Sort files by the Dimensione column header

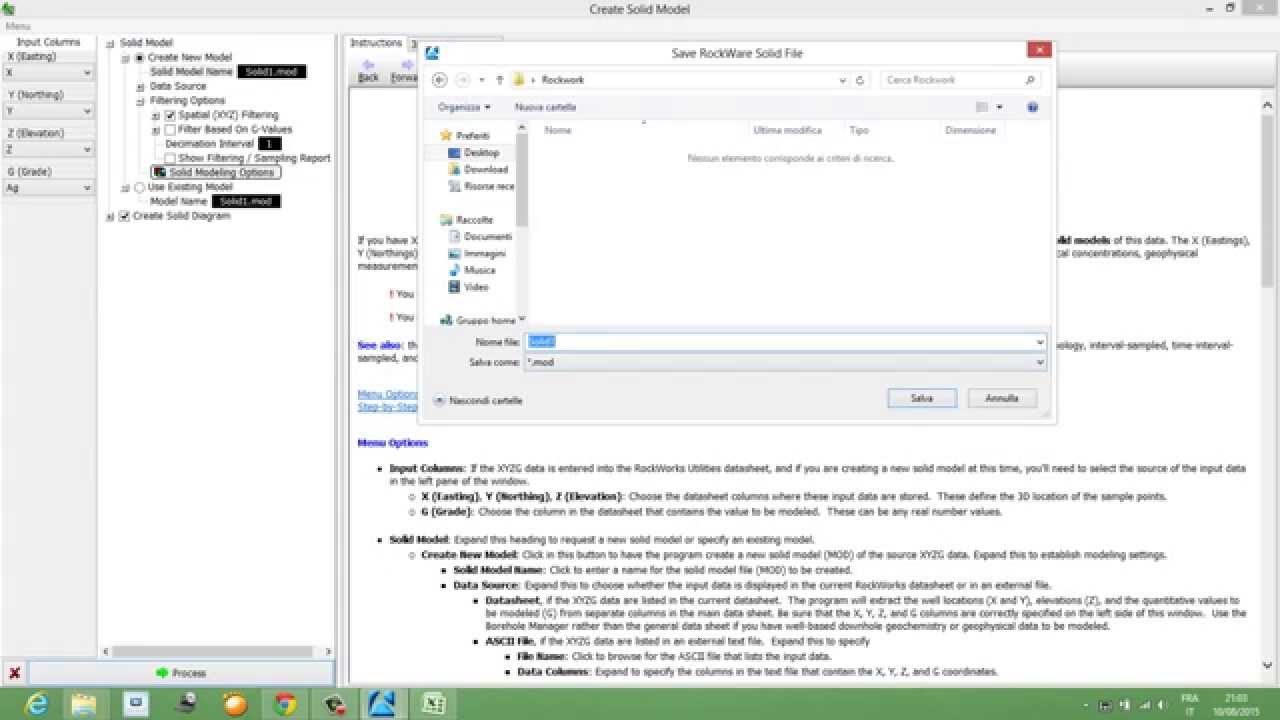coord(971,130)
